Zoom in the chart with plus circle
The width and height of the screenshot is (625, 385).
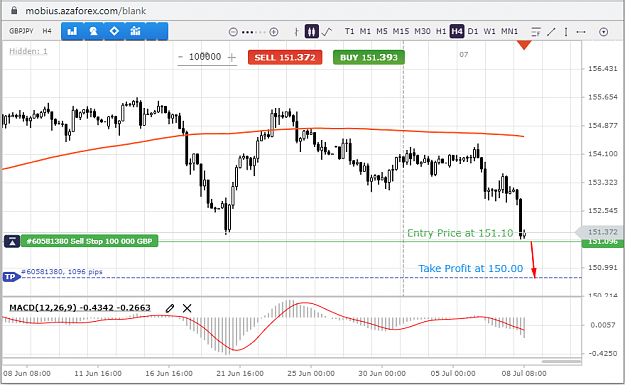274,32
